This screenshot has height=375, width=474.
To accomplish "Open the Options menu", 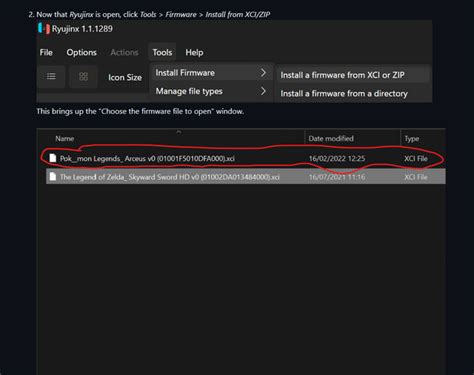I will pos(82,52).
